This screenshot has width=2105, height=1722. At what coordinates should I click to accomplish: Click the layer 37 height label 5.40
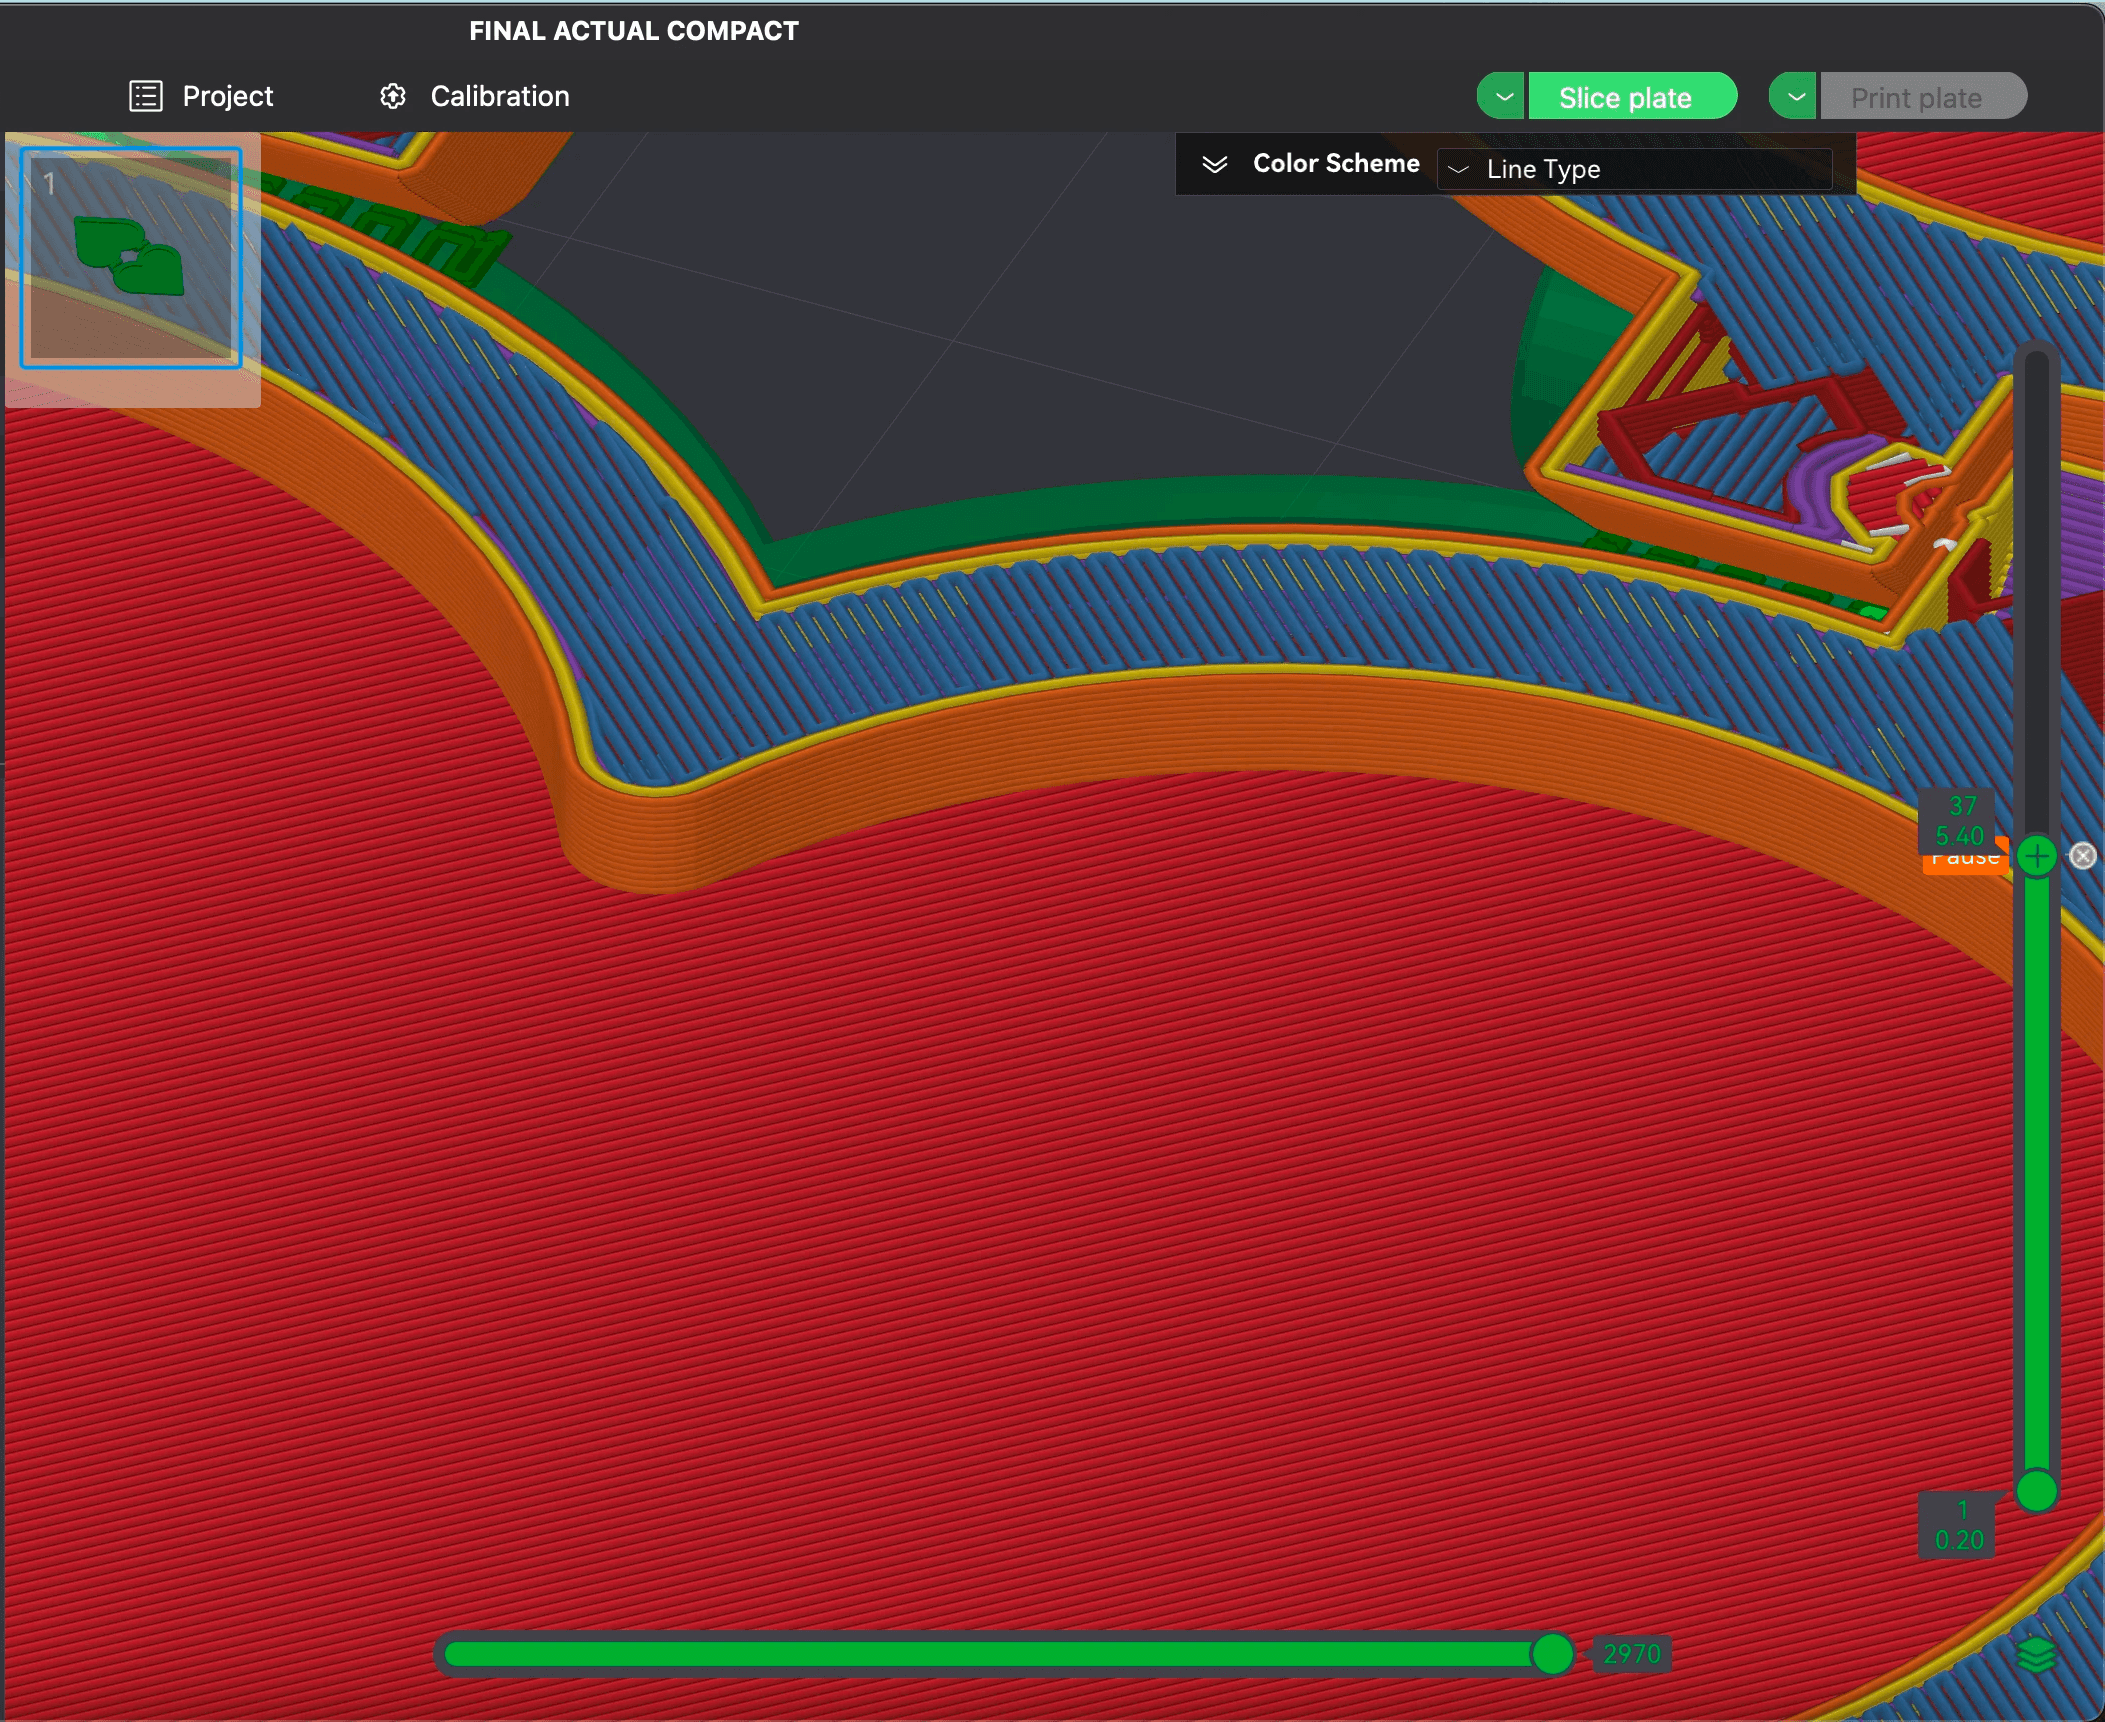click(x=1958, y=835)
